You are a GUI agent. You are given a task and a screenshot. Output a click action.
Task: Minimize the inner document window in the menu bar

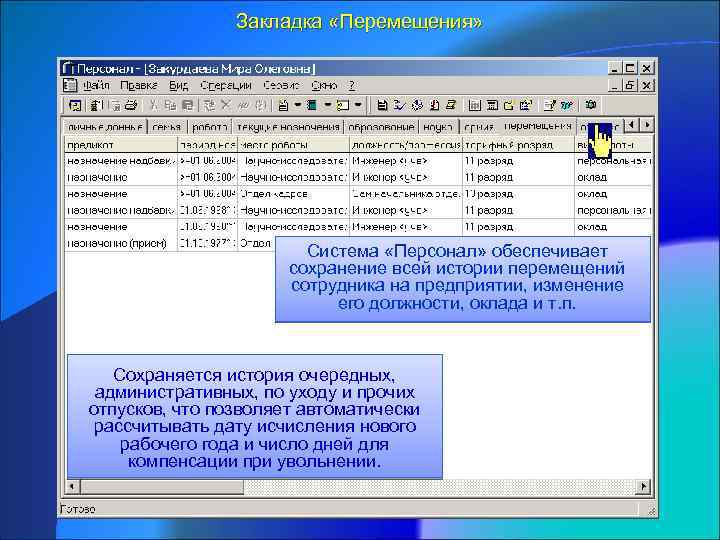(x=615, y=85)
